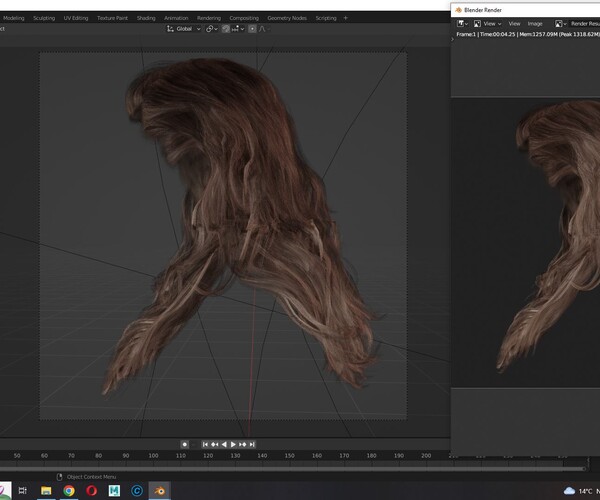Click the snap increment icon
The height and width of the screenshot is (500, 600).
coord(235,29)
